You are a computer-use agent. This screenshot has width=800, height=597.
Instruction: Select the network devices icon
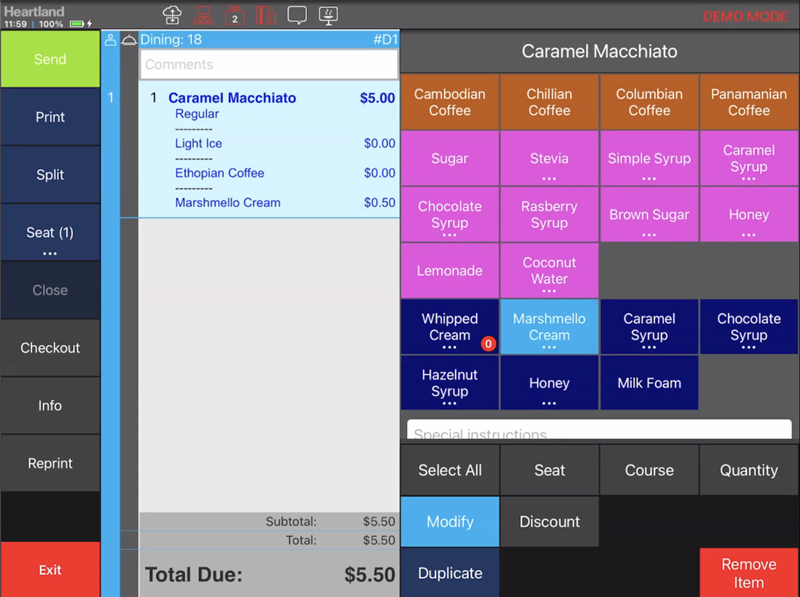[203, 15]
